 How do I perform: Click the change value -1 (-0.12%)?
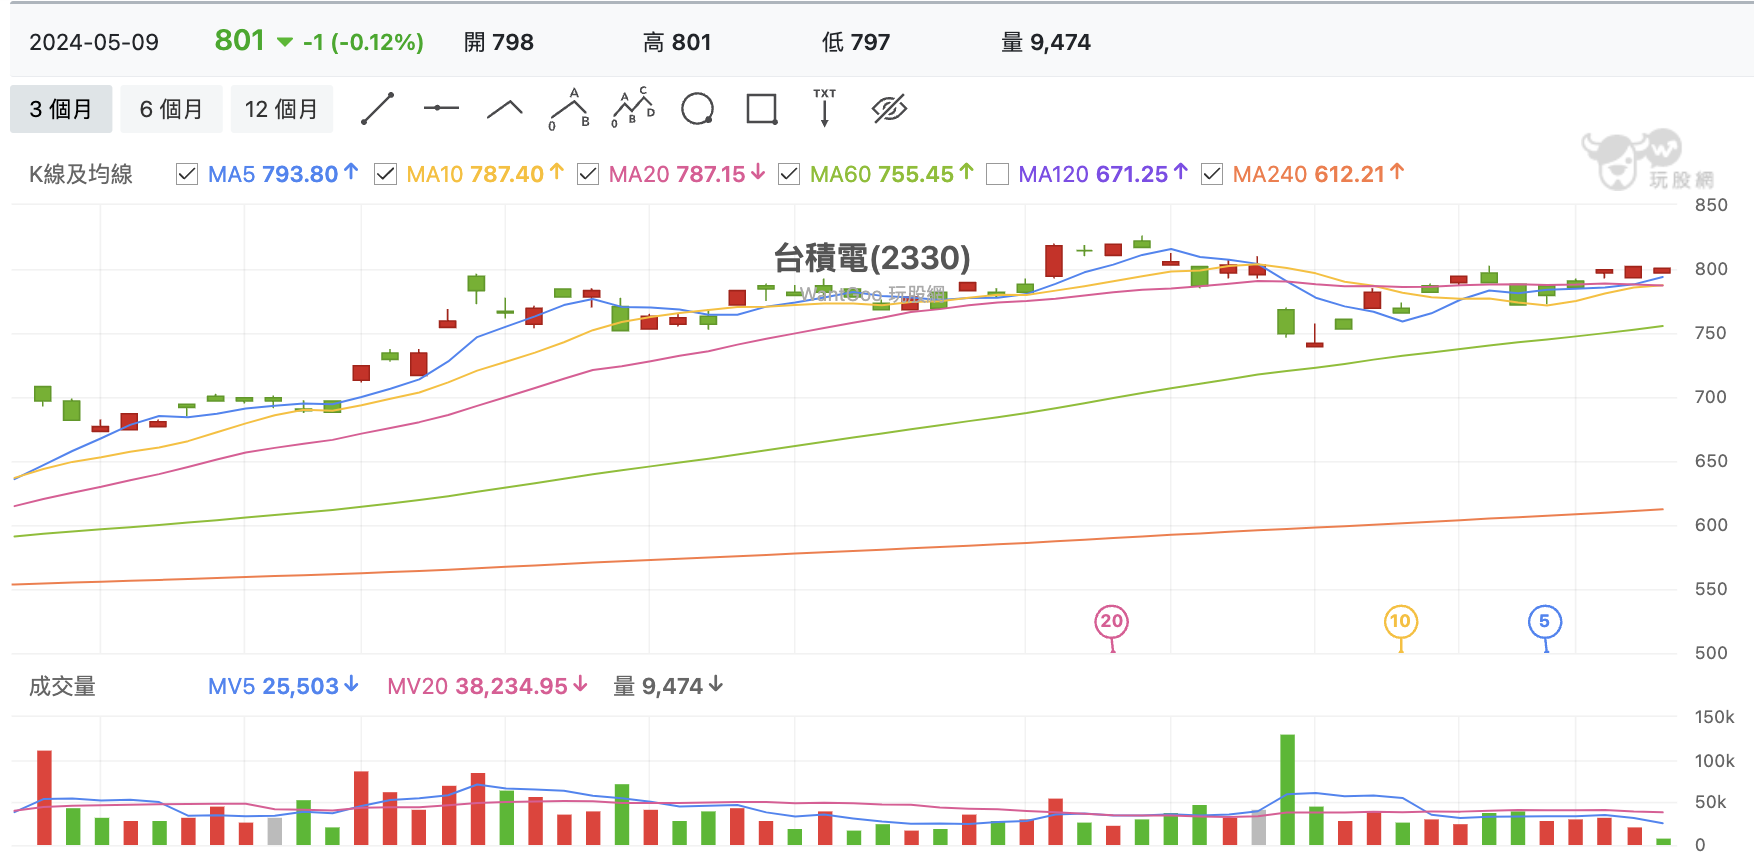tap(363, 42)
